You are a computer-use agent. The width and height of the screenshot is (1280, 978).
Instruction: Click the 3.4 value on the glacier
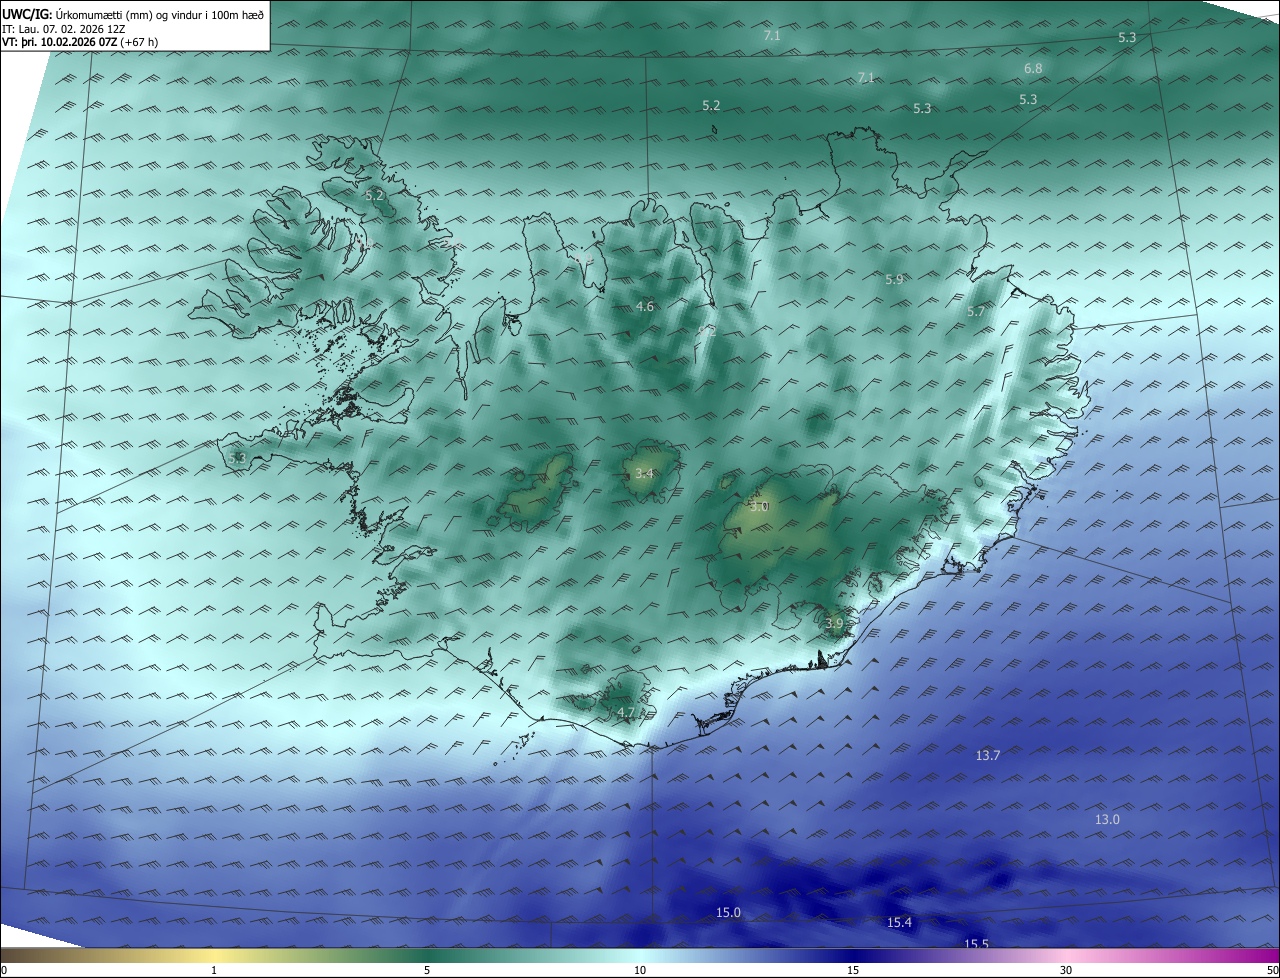644,474
